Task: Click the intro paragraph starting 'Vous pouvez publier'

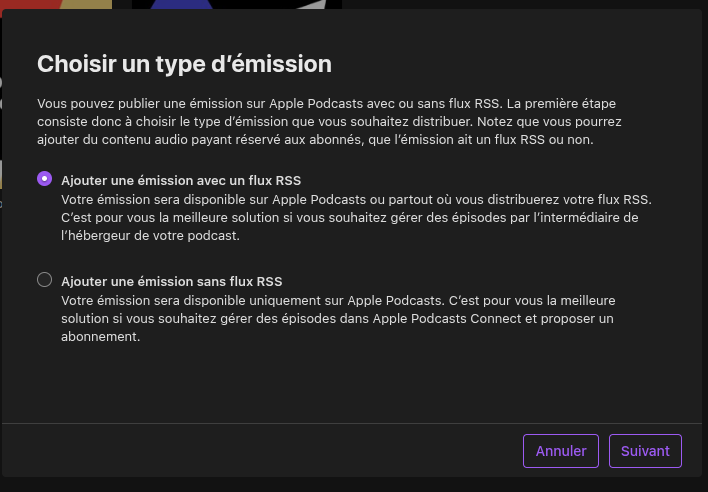Action: (x=330, y=121)
